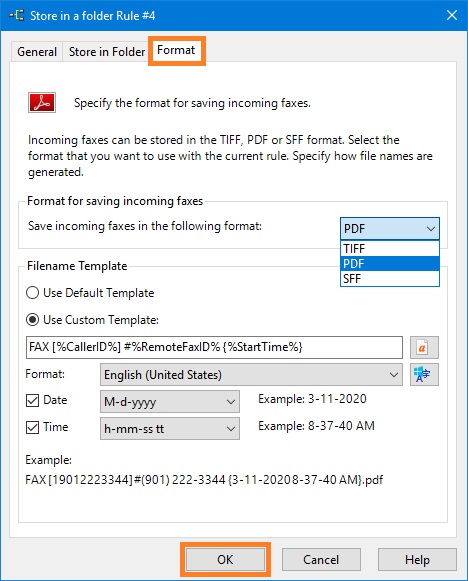Click the Cancel button

[321, 560]
